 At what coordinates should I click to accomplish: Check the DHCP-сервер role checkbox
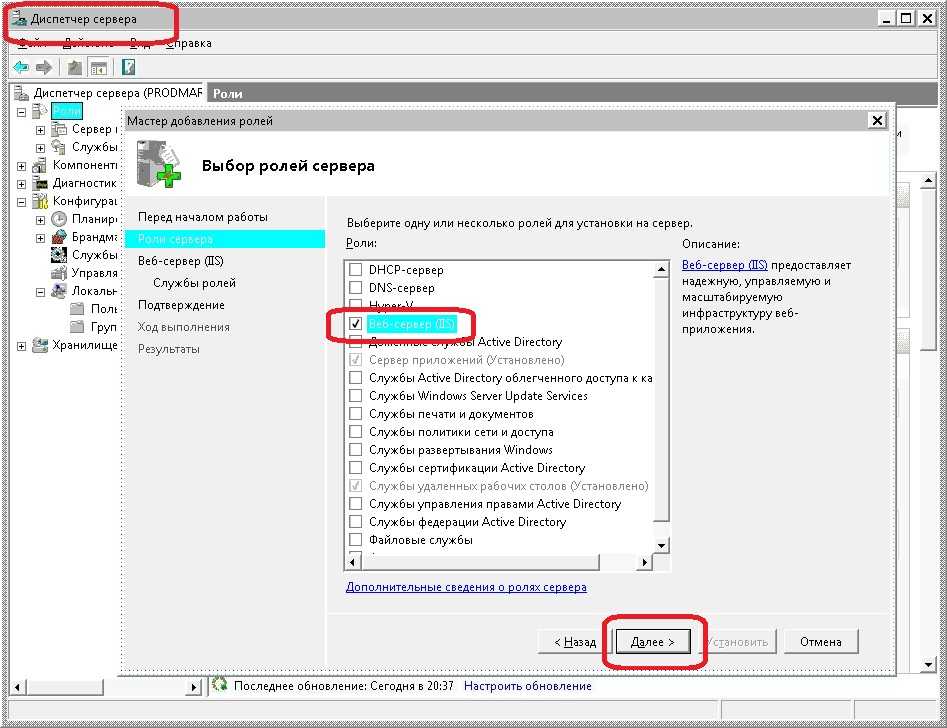coord(355,270)
